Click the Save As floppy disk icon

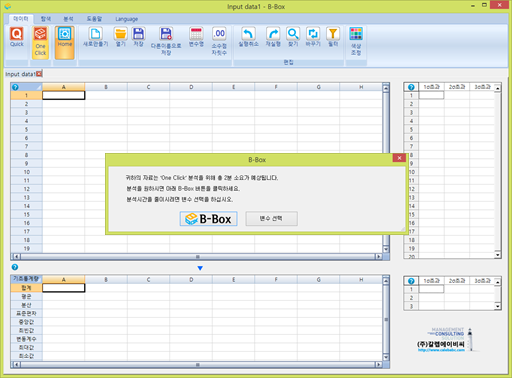click(x=166, y=41)
